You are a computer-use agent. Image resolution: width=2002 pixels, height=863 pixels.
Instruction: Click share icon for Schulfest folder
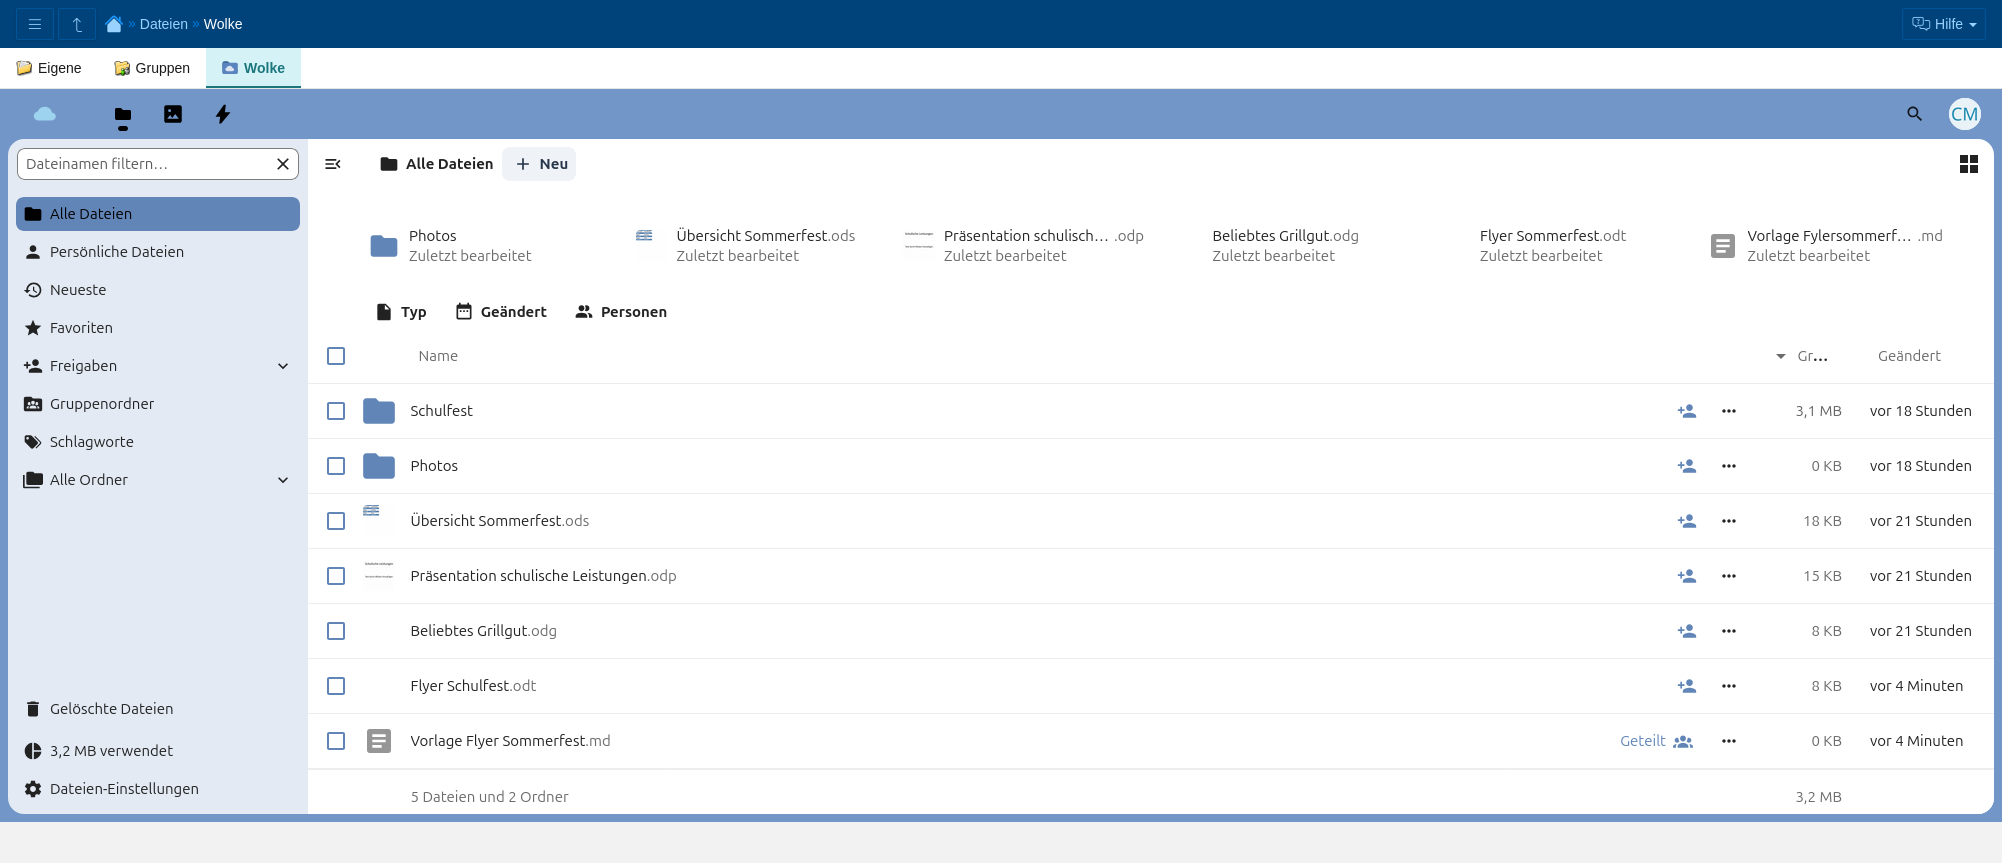click(x=1686, y=411)
